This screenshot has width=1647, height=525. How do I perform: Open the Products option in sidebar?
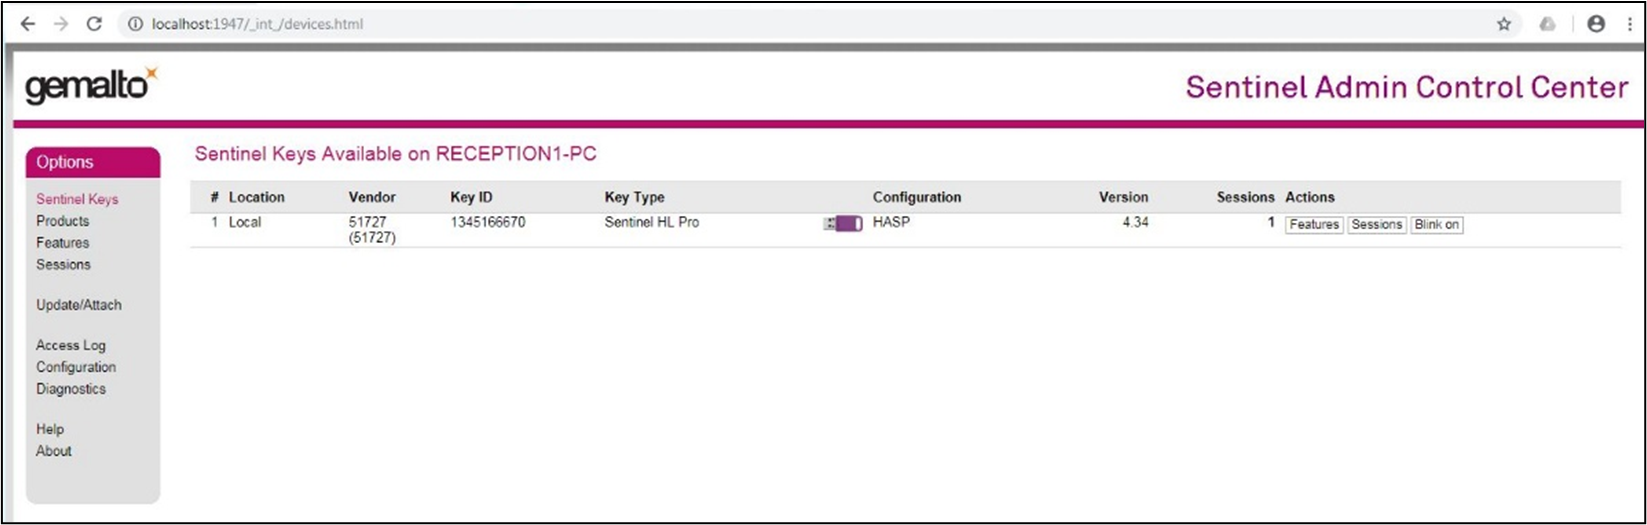[x=62, y=221]
